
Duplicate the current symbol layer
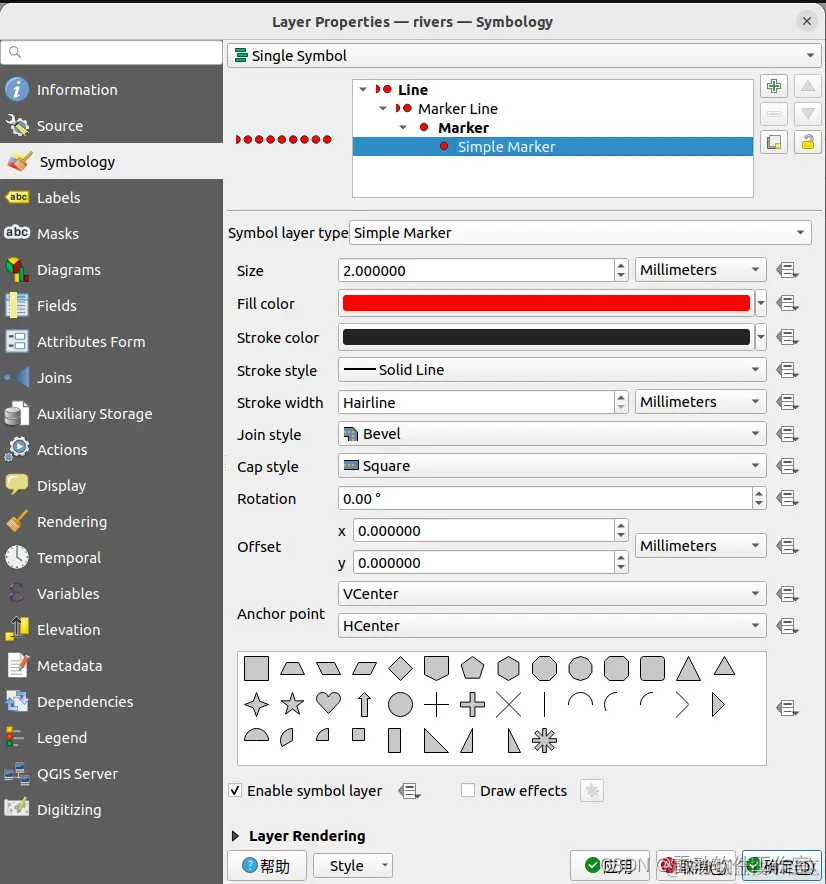click(774, 142)
